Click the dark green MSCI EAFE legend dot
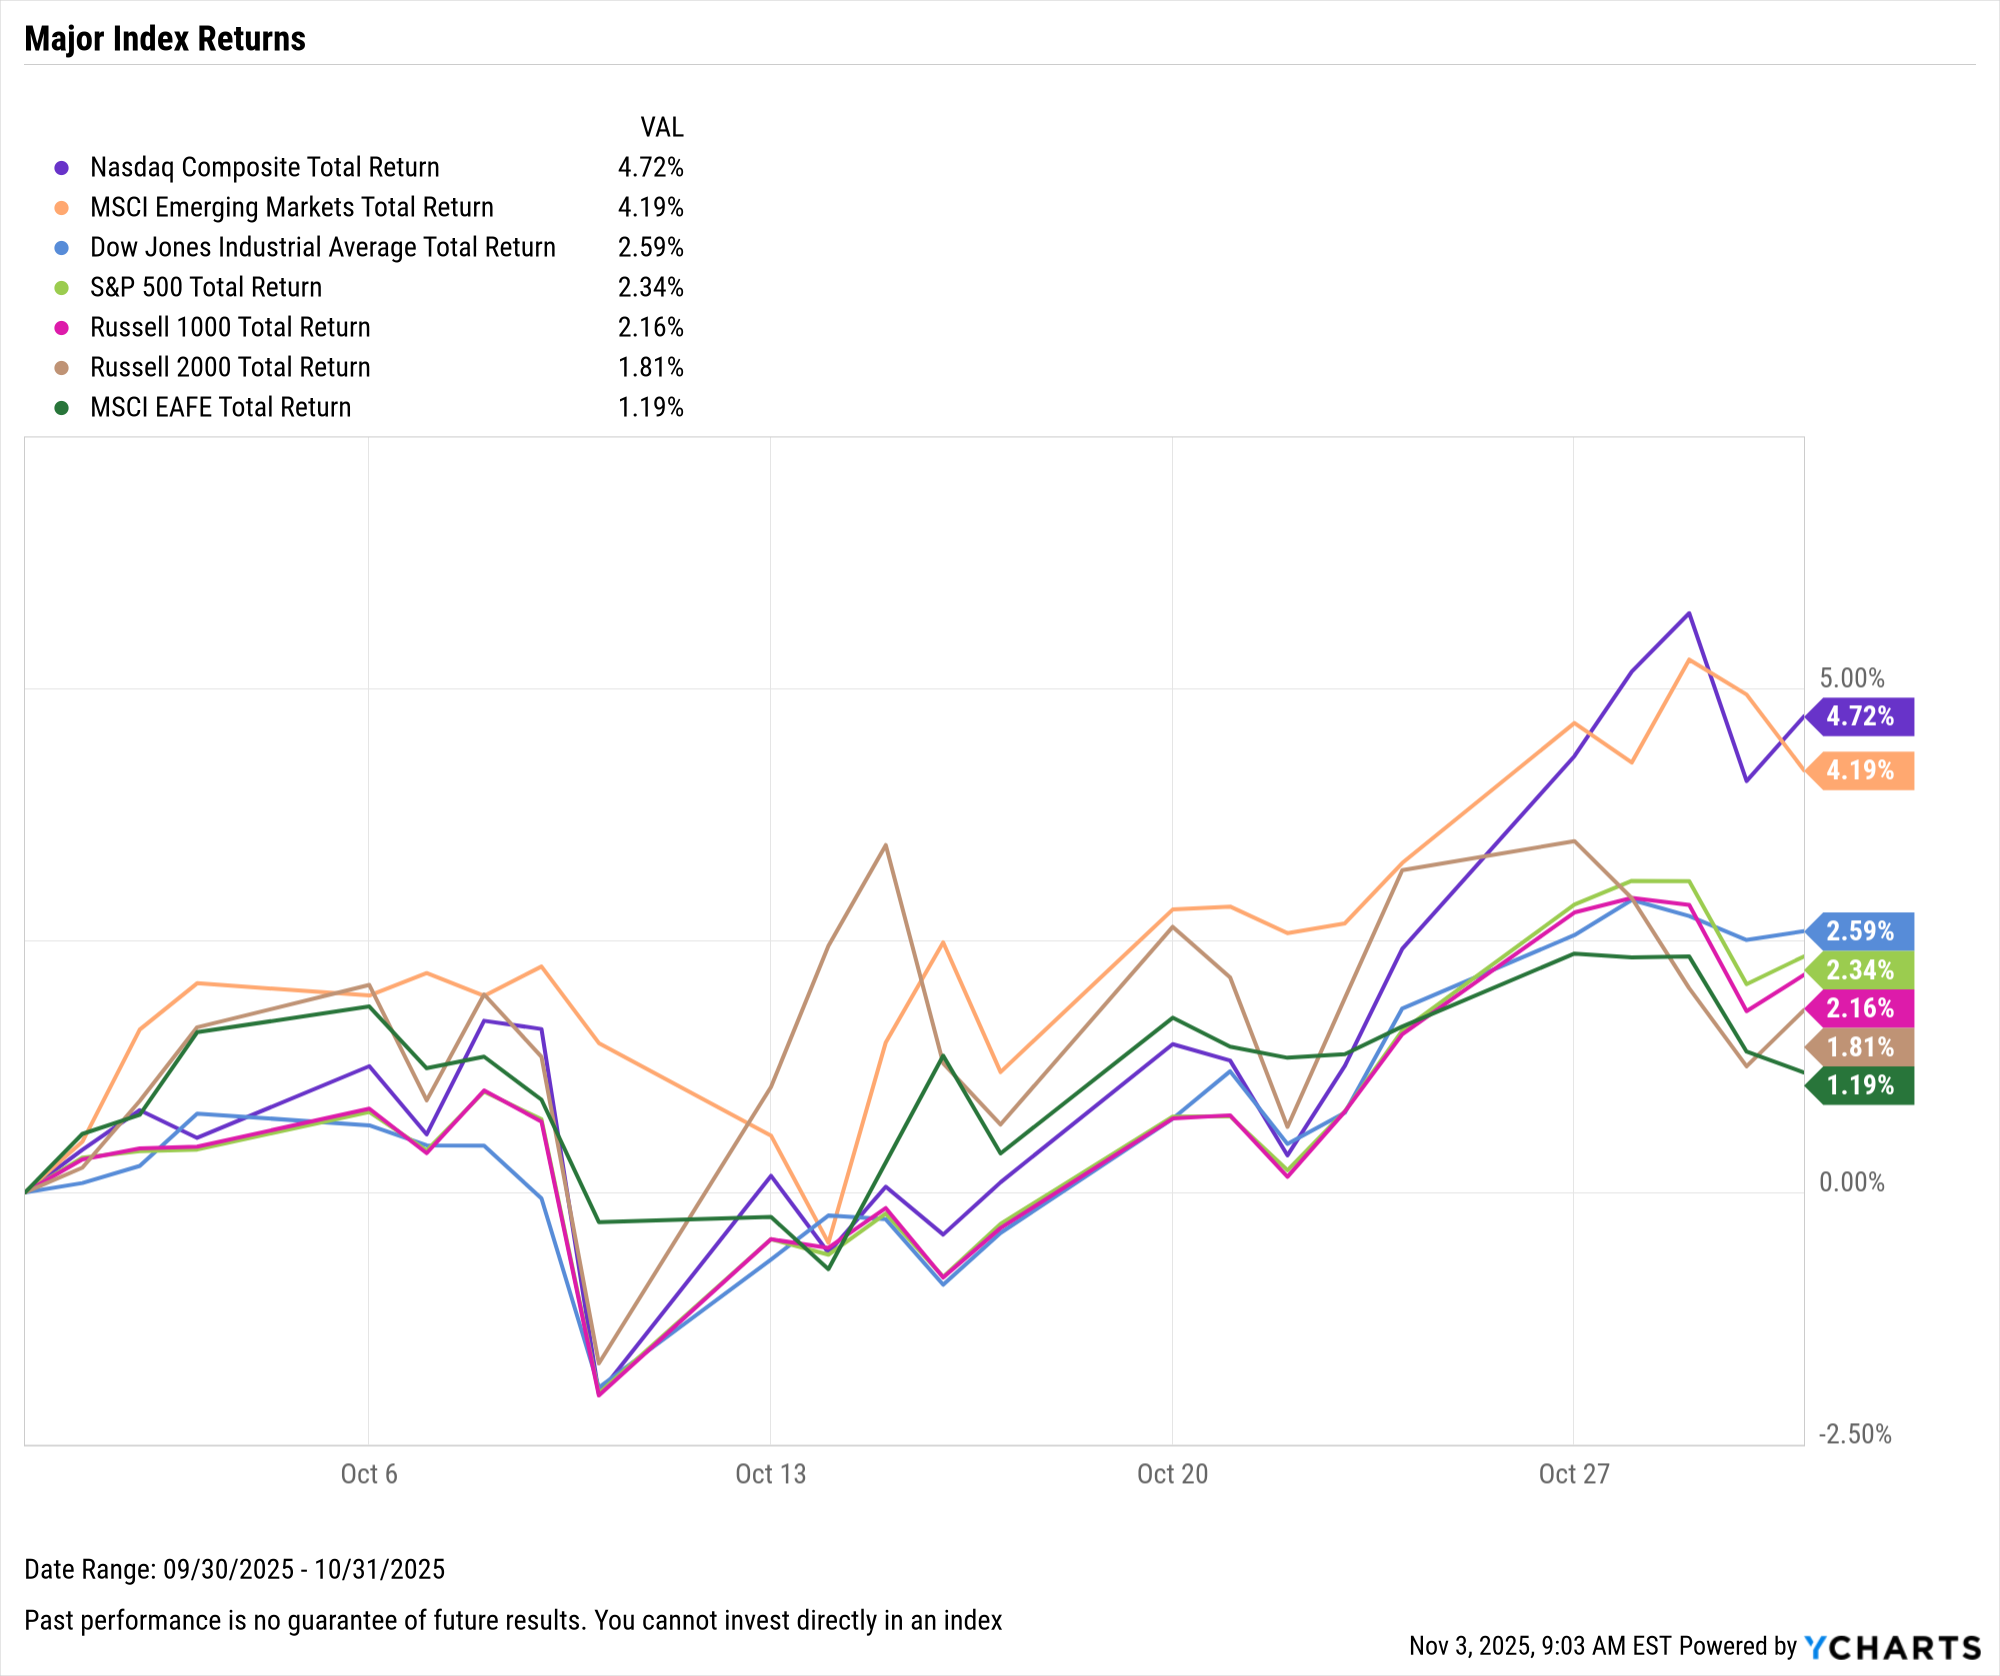Screen dimensions: 2000x1676 (62, 408)
